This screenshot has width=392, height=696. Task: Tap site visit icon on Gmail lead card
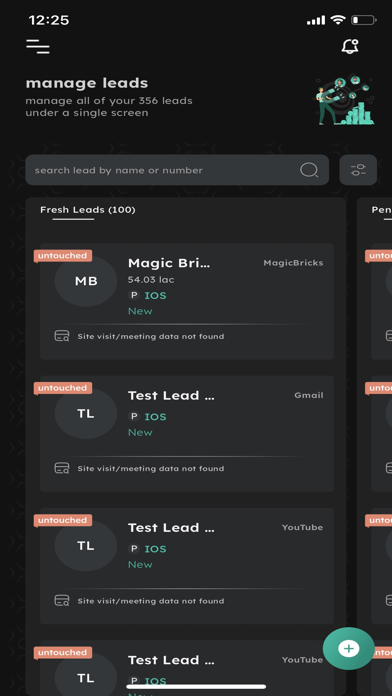pos(62,468)
